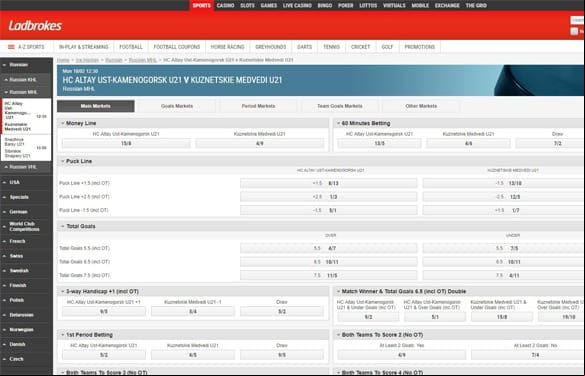
Task: Open Bingo in the top bar
Action: (x=325, y=5)
